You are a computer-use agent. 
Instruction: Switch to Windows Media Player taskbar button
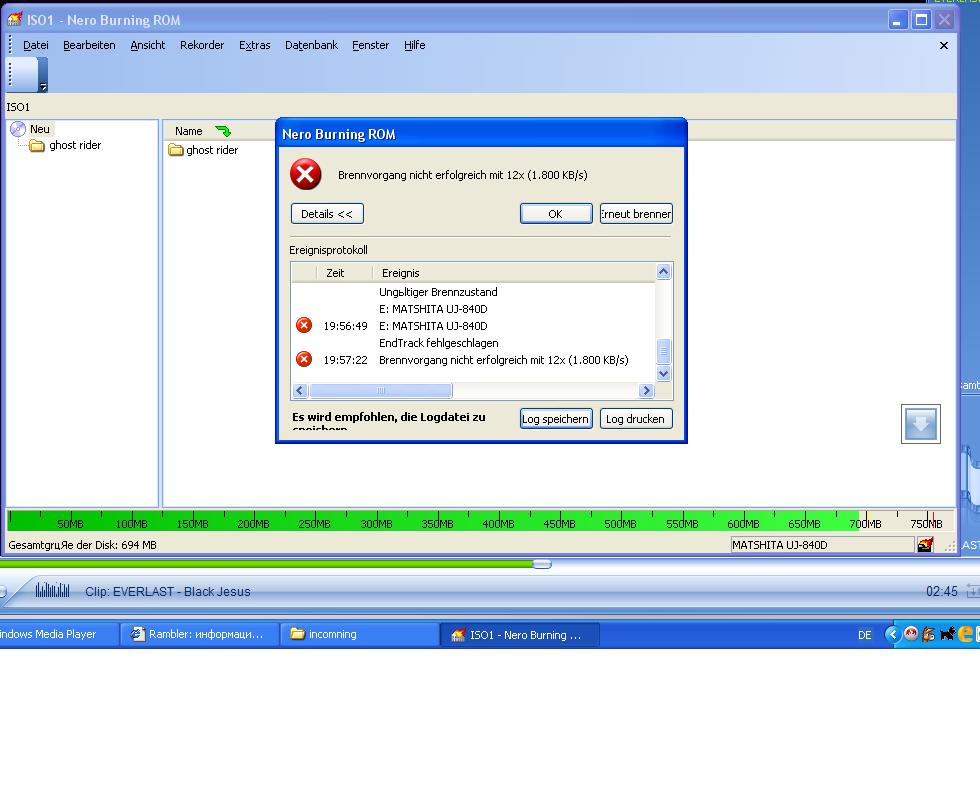[x=59, y=634]
